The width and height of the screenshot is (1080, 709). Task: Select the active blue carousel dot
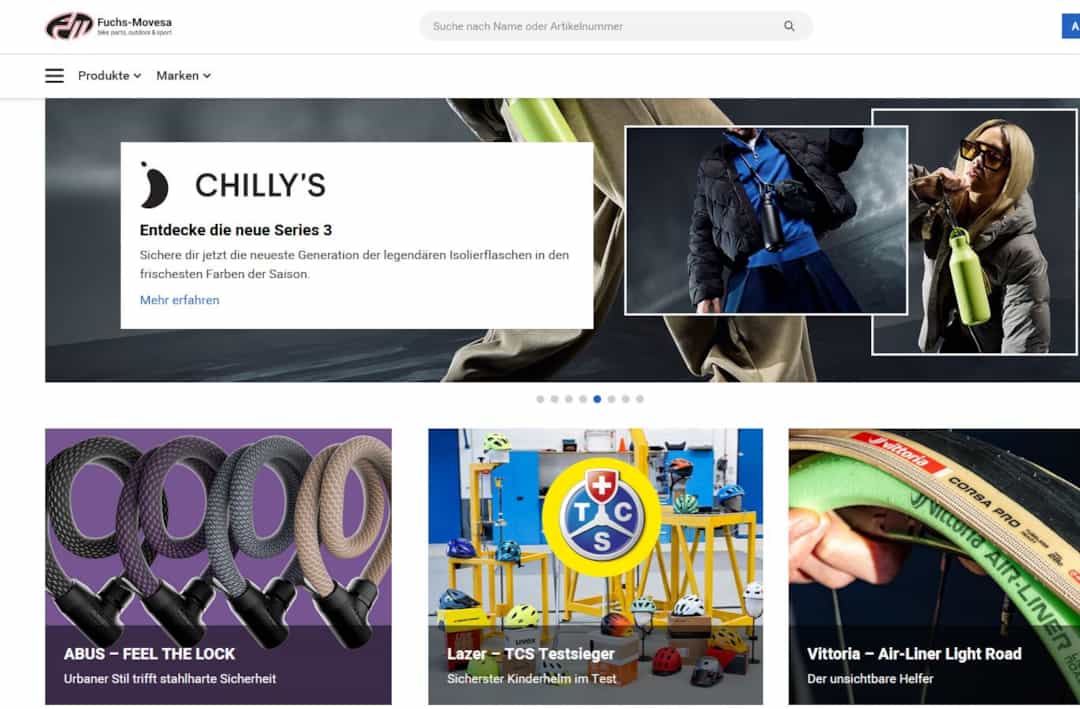coord(597,399)
